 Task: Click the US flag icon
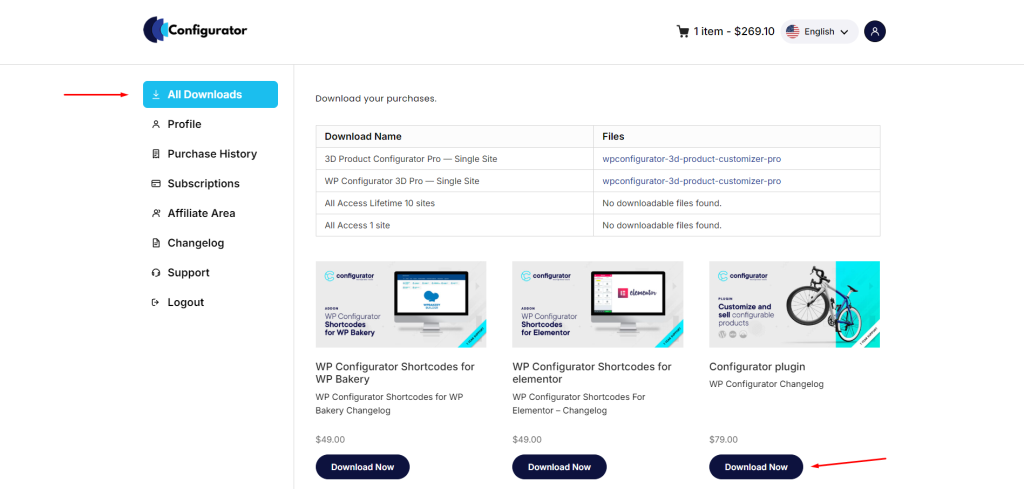(x=793, y=31)
